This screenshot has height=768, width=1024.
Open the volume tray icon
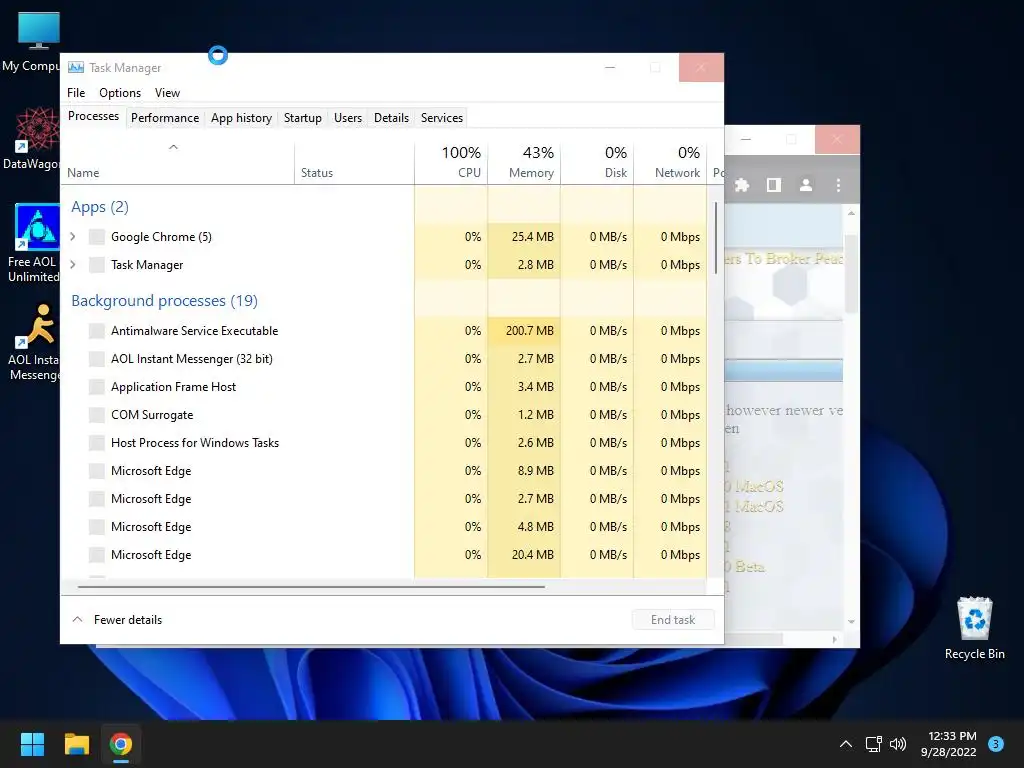(x=898, y=744)
